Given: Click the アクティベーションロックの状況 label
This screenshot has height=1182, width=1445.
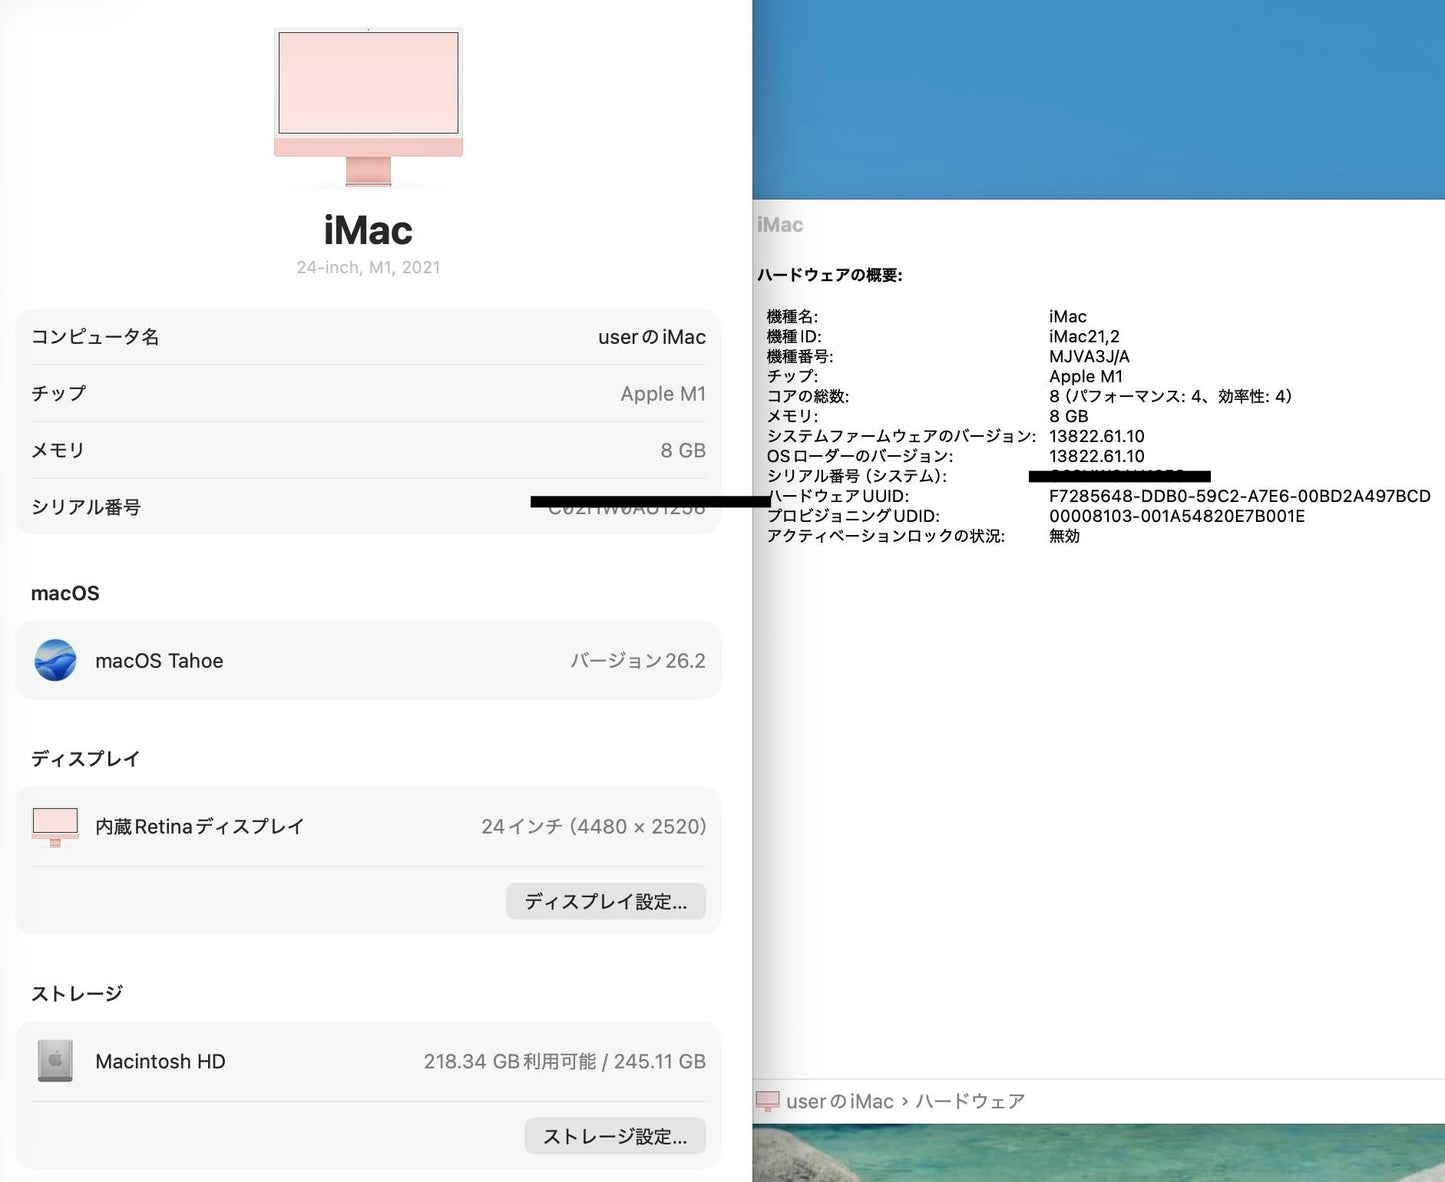Looking at the screenshot, I should pyautogui.click(x=886, y=537).
